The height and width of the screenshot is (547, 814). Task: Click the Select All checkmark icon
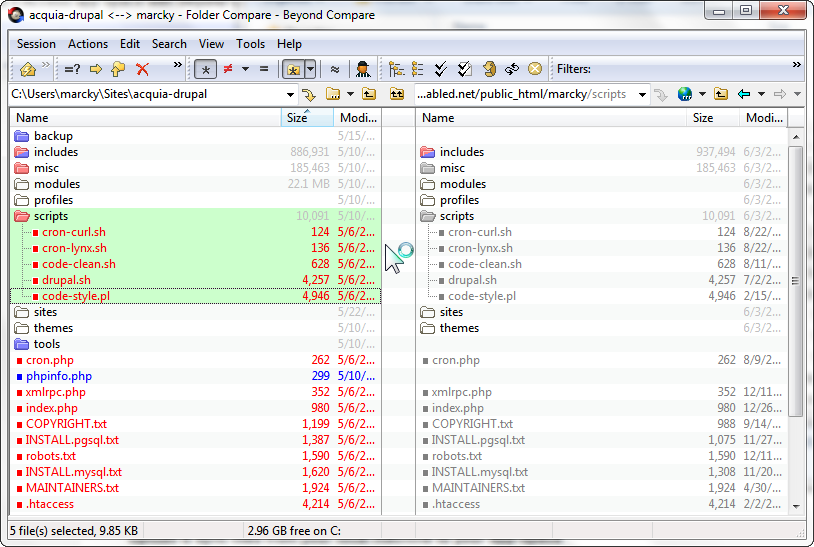[441, 69]
